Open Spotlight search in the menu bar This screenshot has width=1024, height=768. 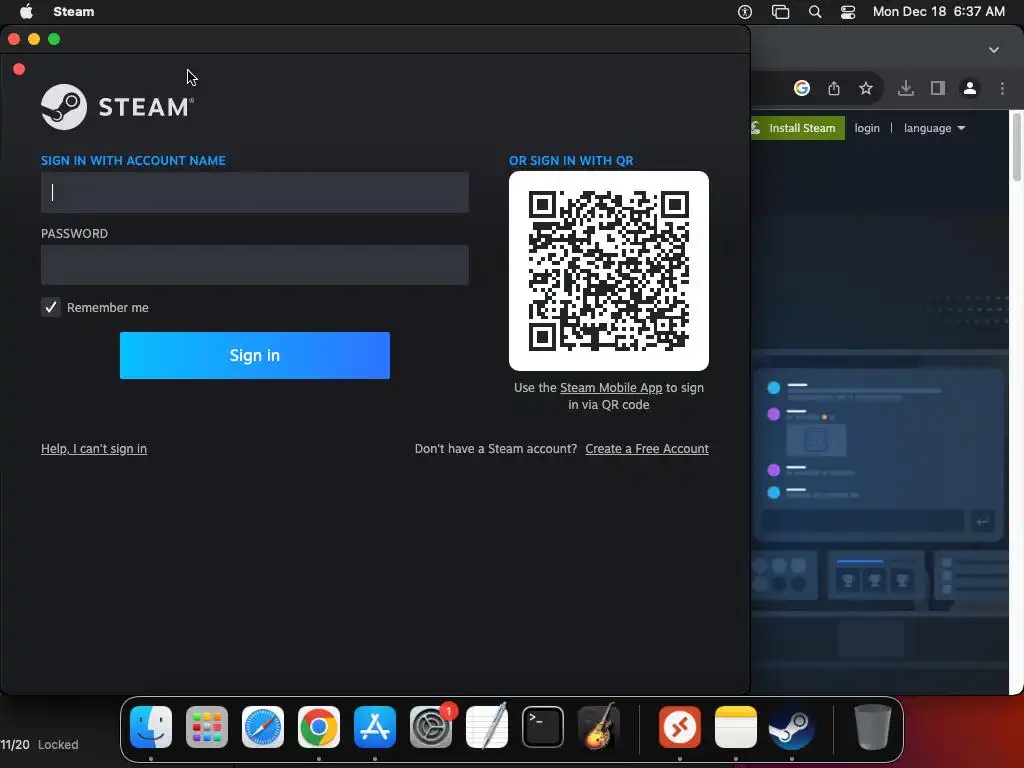tap(815, 12)
